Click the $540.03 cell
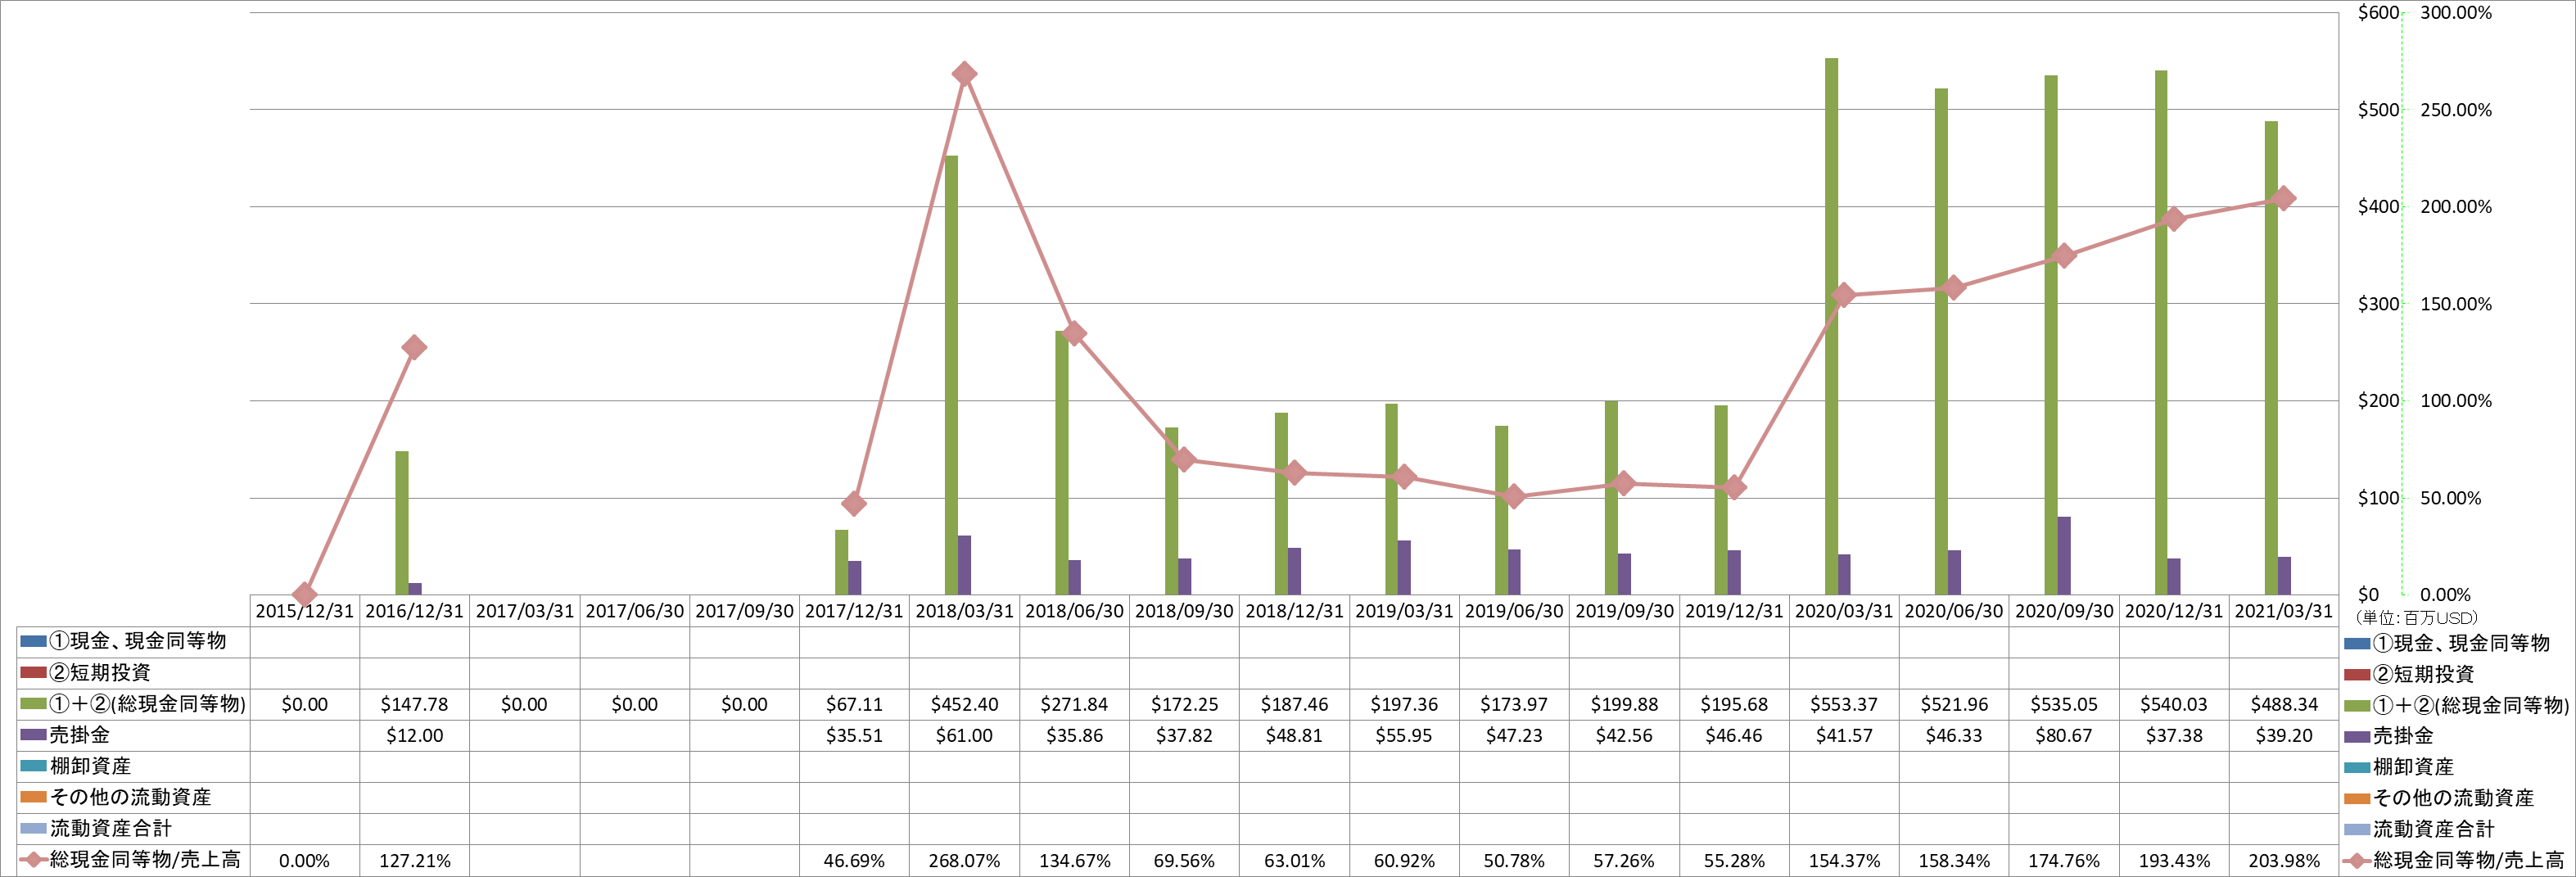Viewport: 2576px width, 877px height. click(2174, 704)
